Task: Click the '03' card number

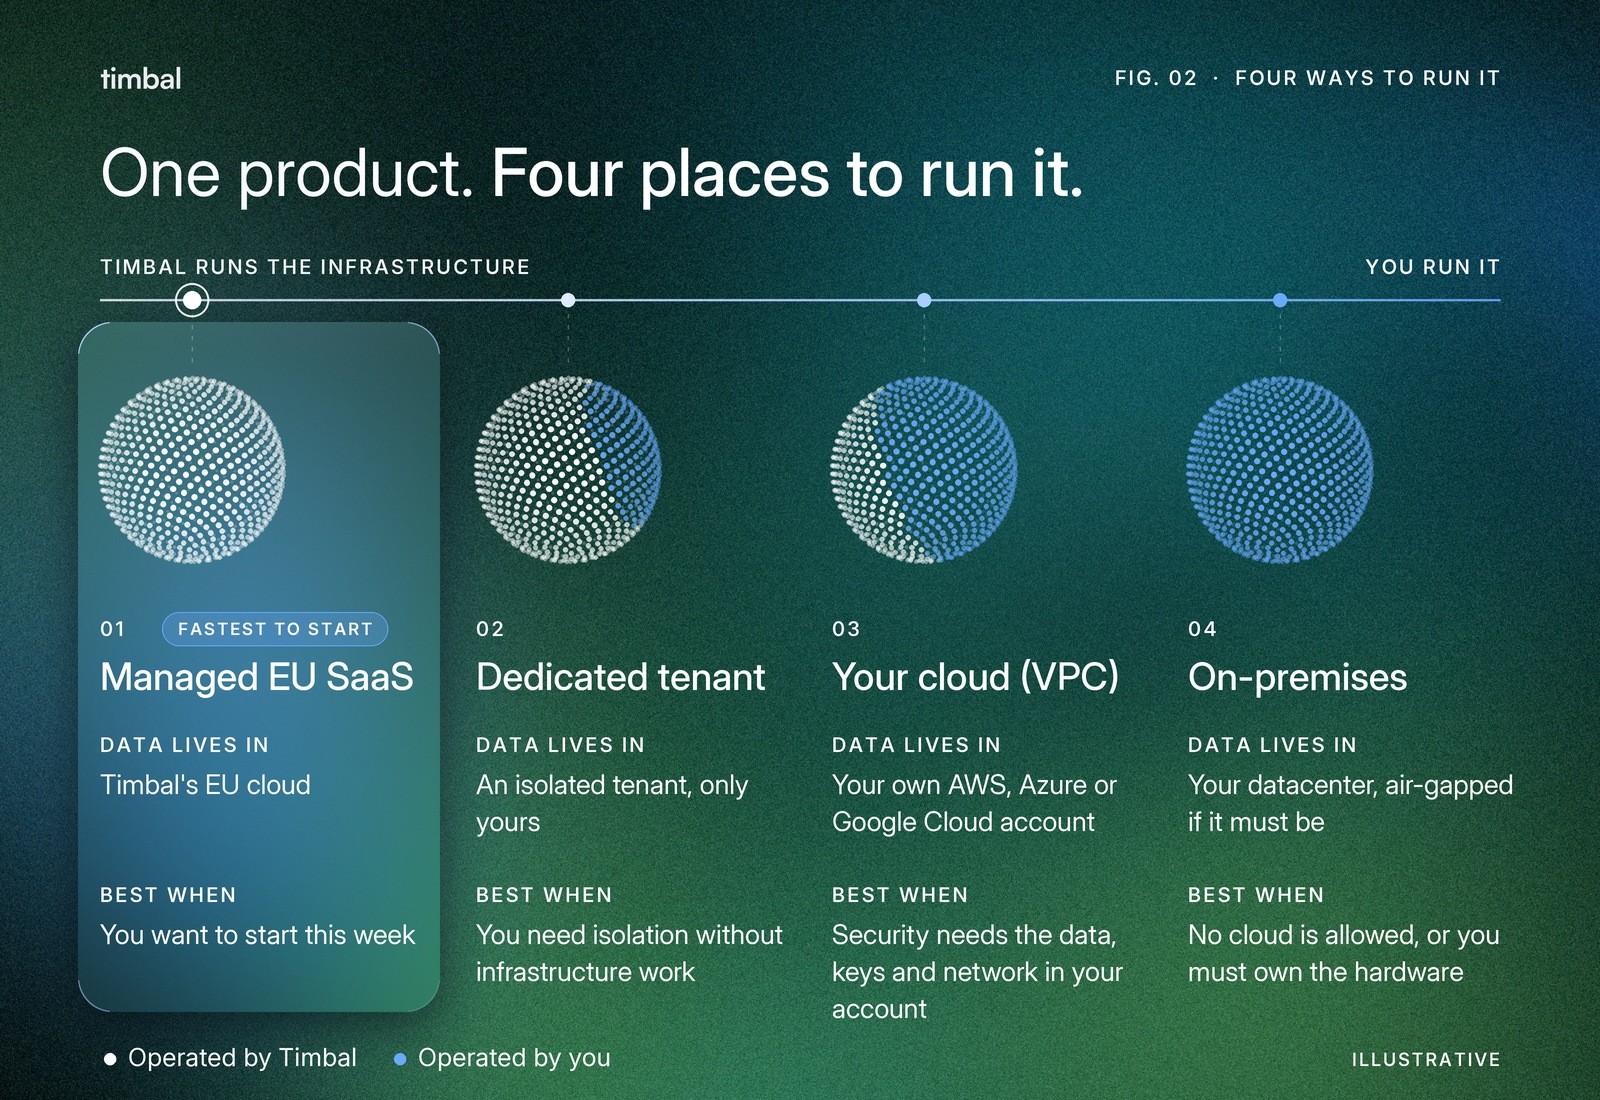Action: [x=846, y=629]
